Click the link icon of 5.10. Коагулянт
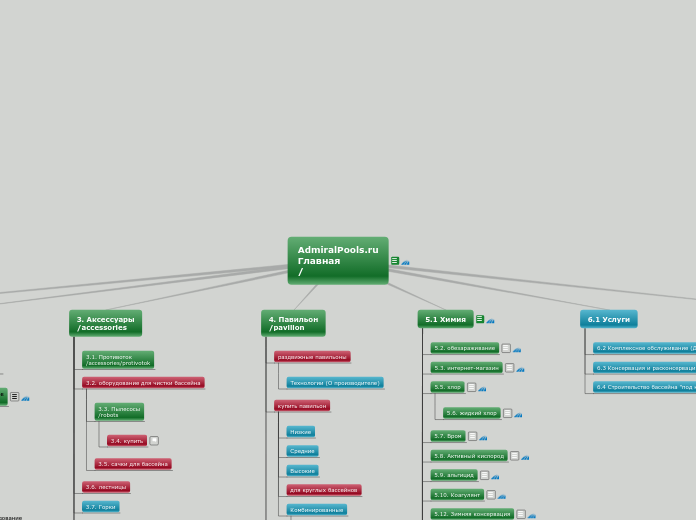 [x=502, y=496]
